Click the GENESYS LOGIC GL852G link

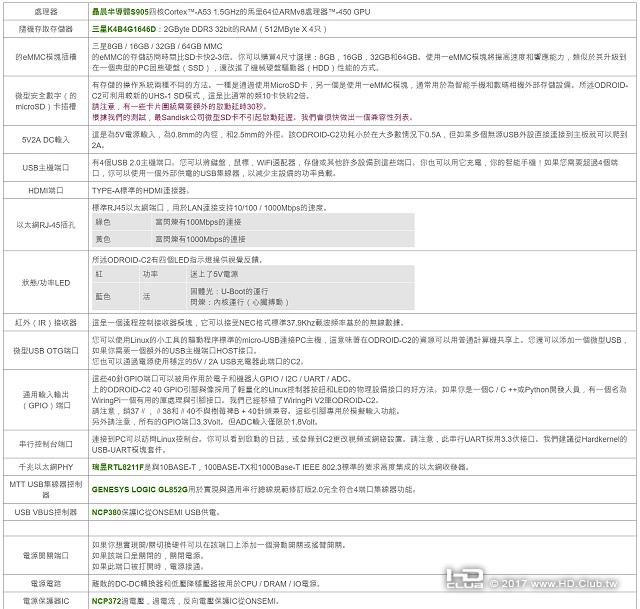(140, 489)
